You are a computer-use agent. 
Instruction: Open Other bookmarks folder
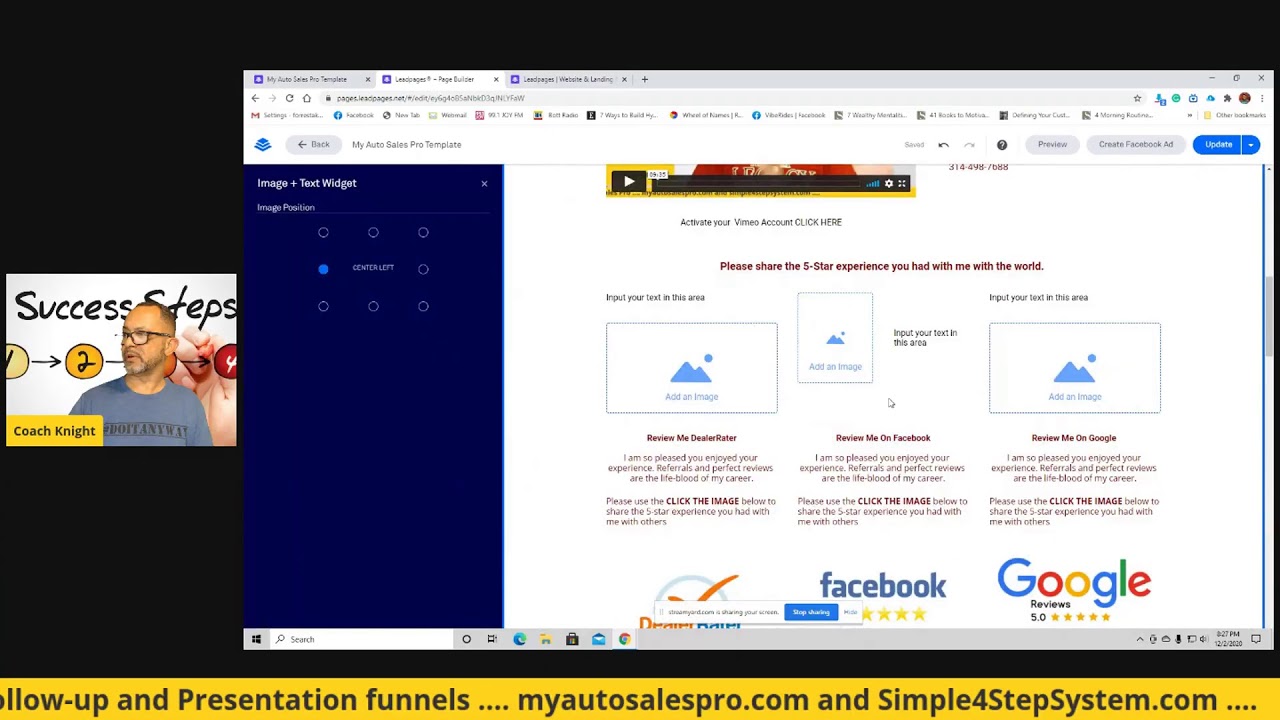pos(1234,115)
